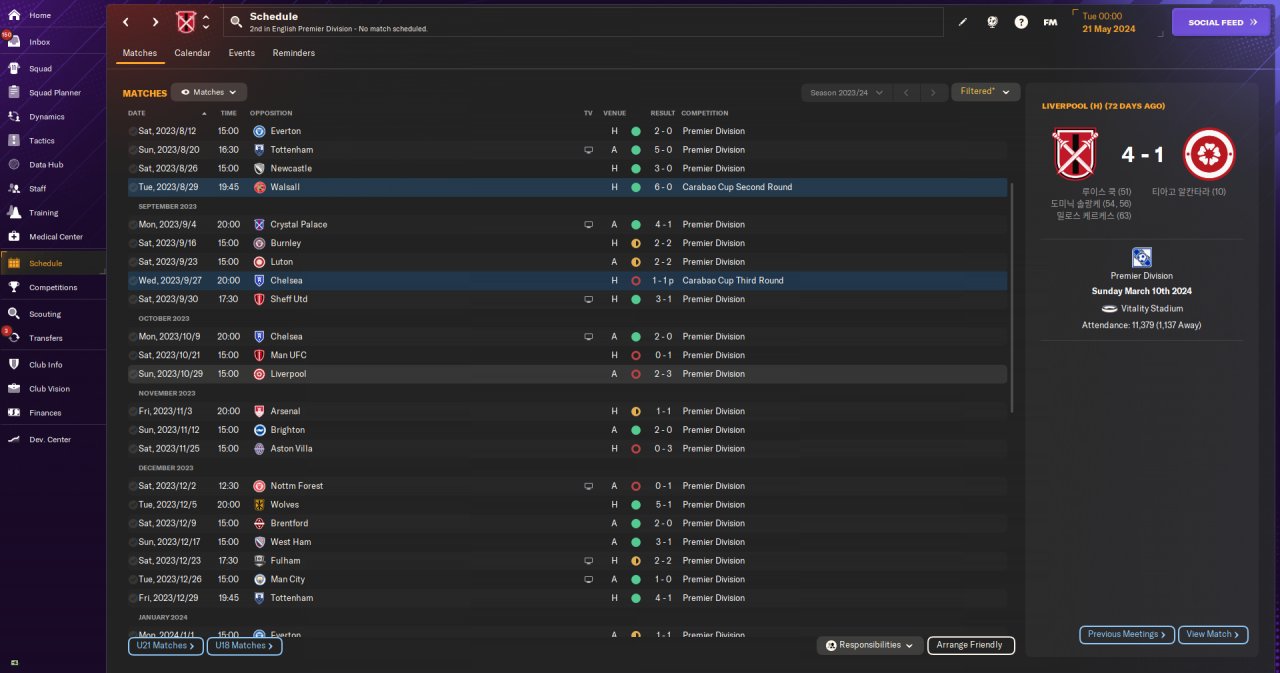Click the Liverpool row result 2 - 3
1280x673 pixels.
pyautogui.click(x=662, y=374)
